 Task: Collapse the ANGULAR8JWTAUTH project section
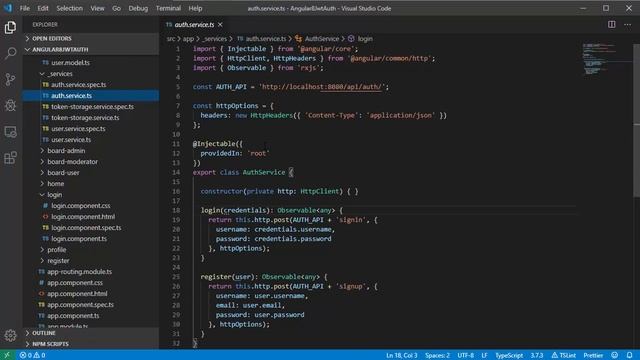coord(91,49)
